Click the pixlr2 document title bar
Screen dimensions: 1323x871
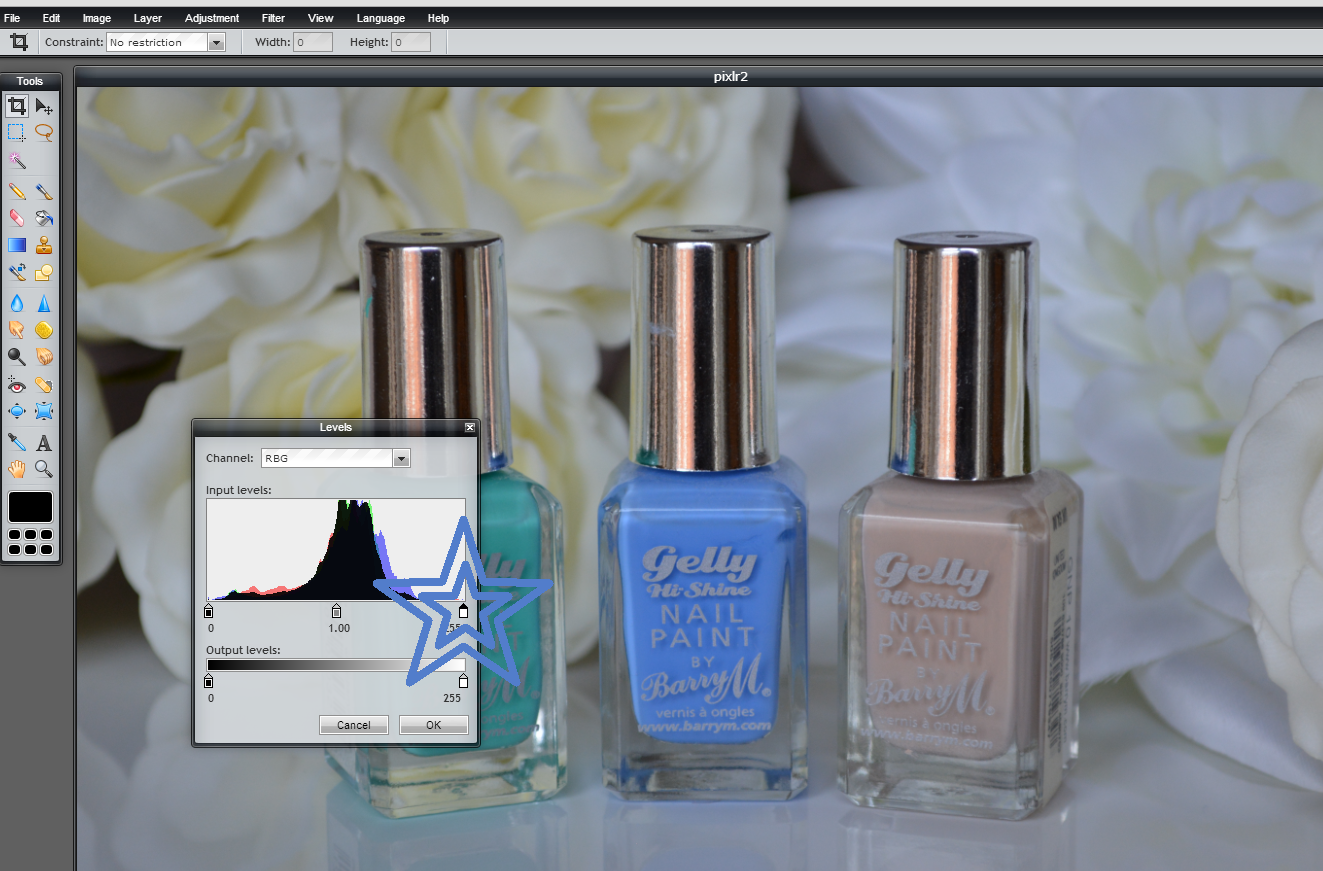click(x=699, y=76)
